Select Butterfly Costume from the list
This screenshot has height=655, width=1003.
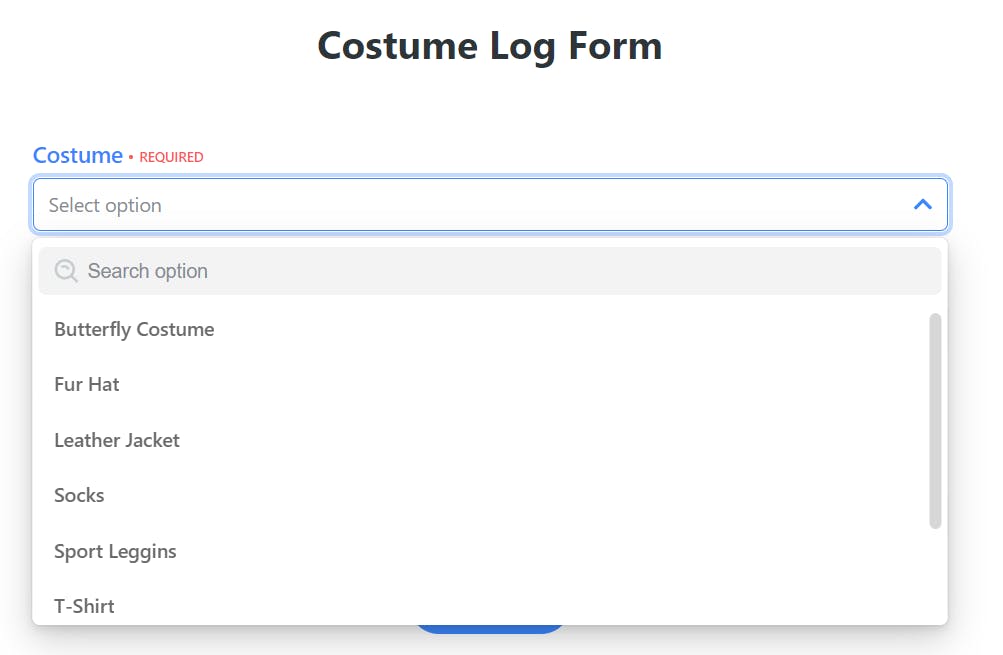(134, 329)
